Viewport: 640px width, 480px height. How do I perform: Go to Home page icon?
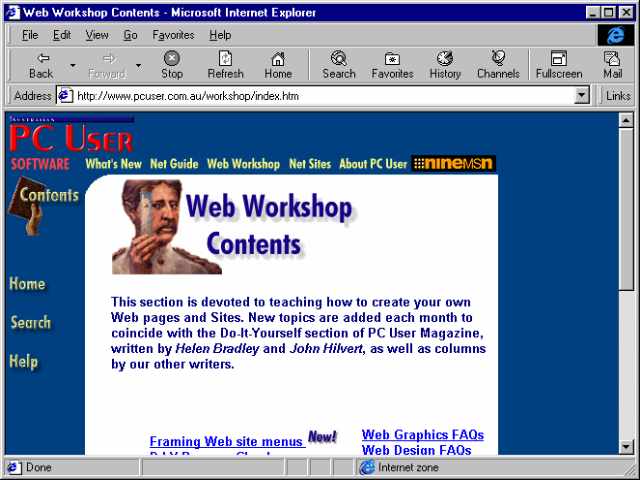click(x=278, y=58)
